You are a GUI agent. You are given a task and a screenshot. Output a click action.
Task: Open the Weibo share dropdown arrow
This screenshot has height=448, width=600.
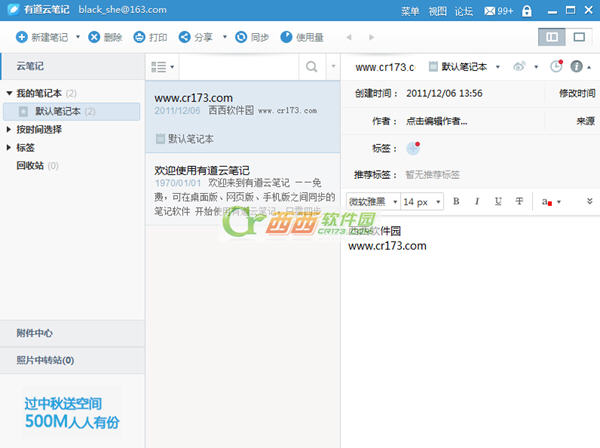tap(536, 67)
